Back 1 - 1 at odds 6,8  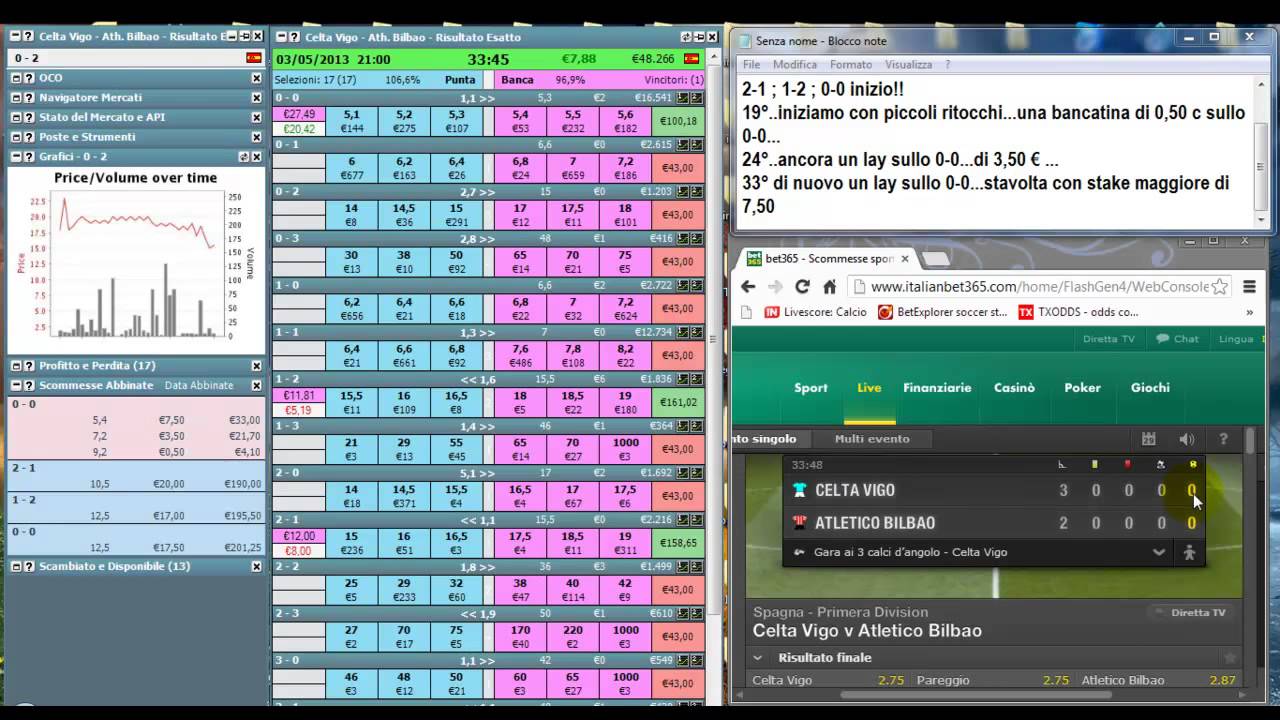(x=456, y=355)
